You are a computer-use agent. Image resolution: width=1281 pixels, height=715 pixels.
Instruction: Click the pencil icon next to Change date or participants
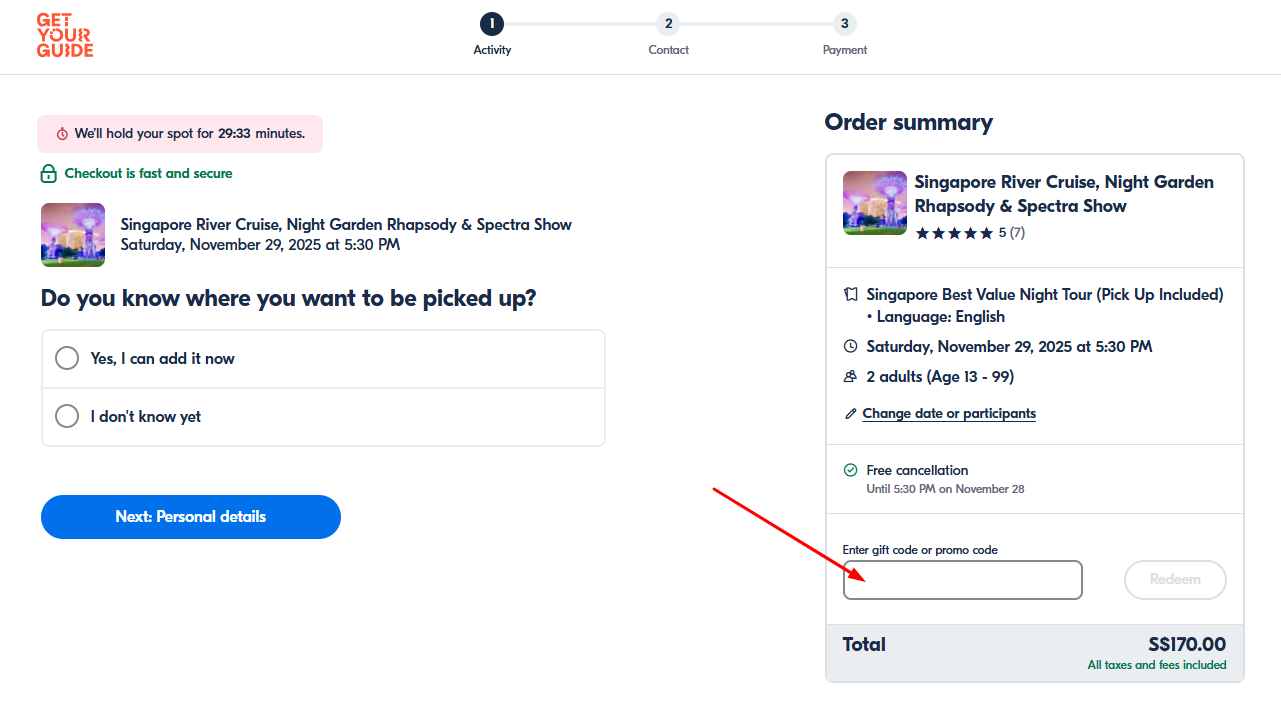pos(851,412)
